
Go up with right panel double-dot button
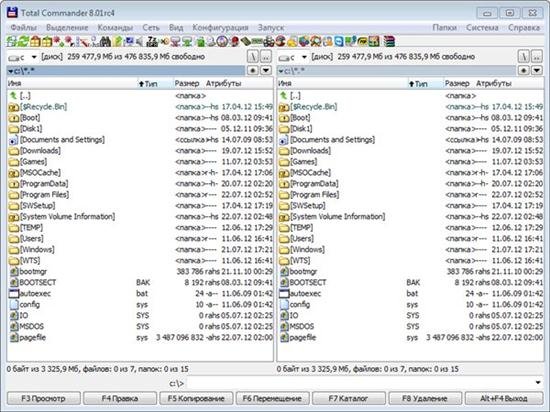537,56
